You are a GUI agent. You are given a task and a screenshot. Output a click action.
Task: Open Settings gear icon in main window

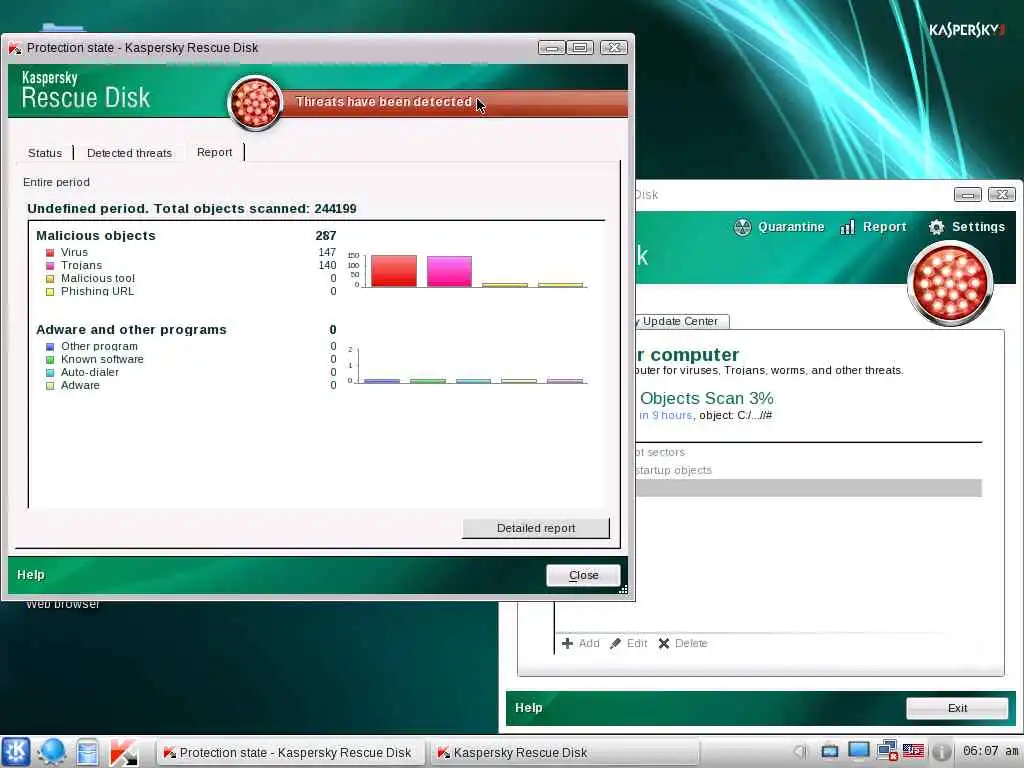click(x=936, y=227)
